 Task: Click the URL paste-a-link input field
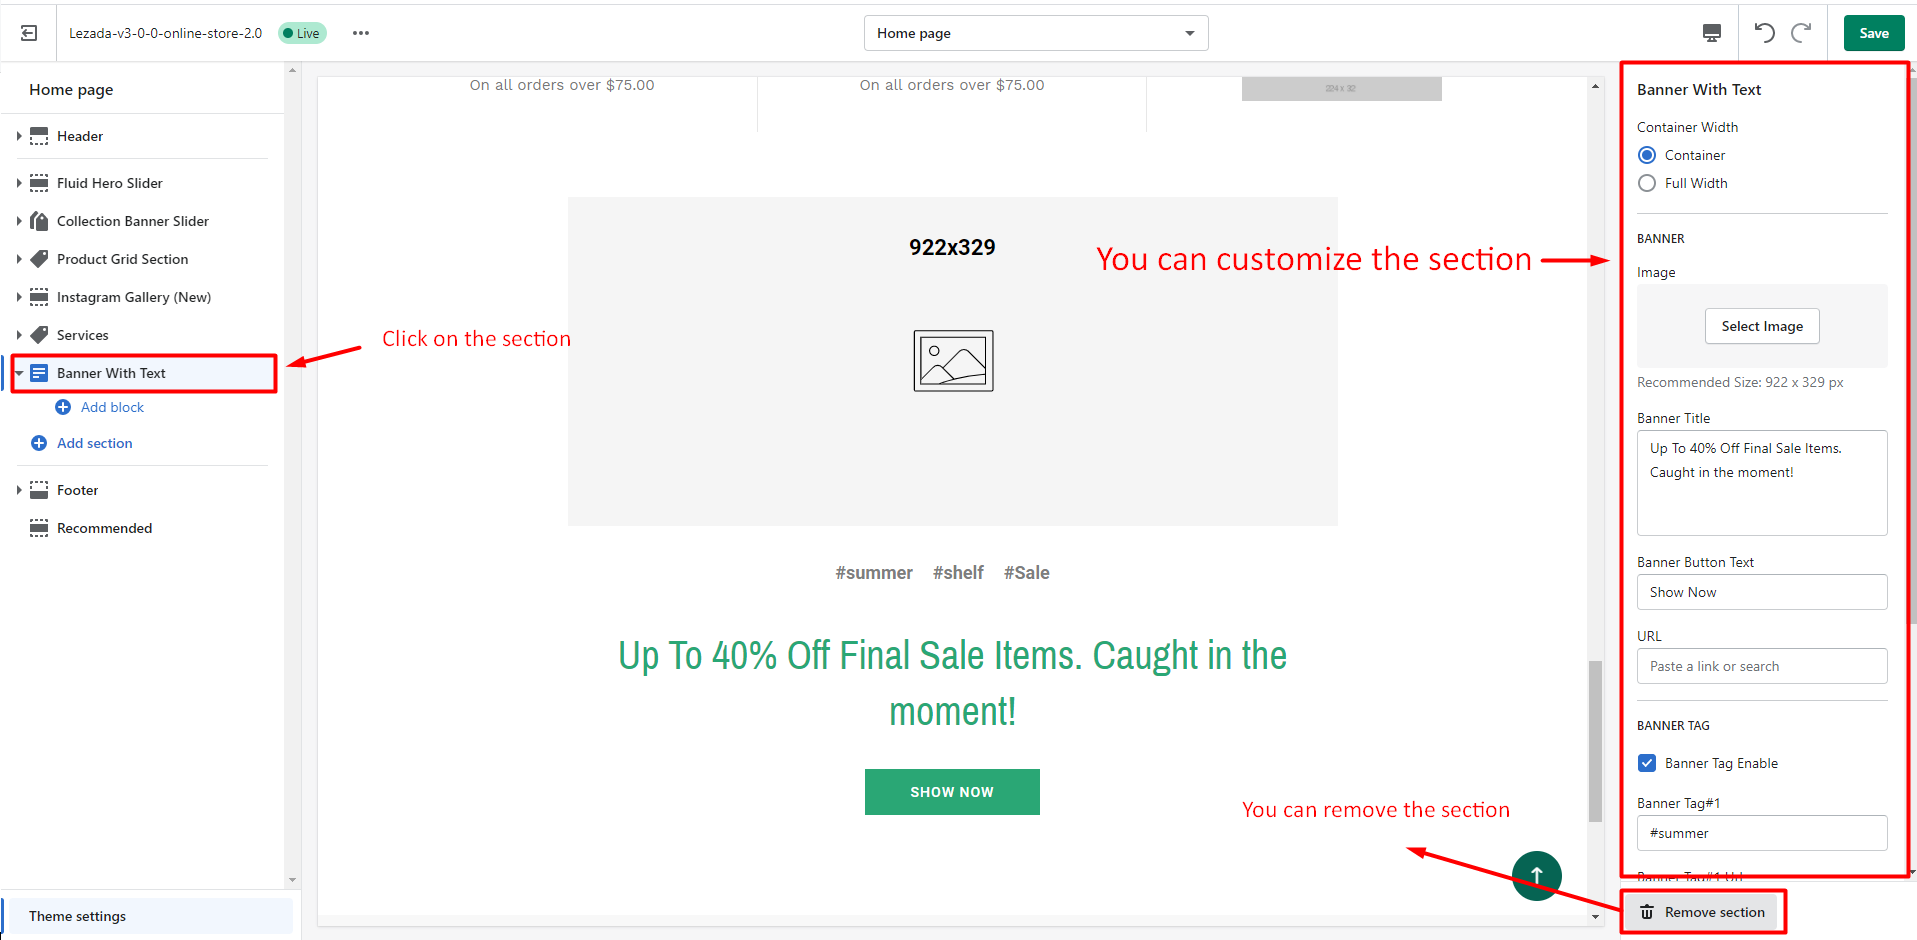point(1761,666)
